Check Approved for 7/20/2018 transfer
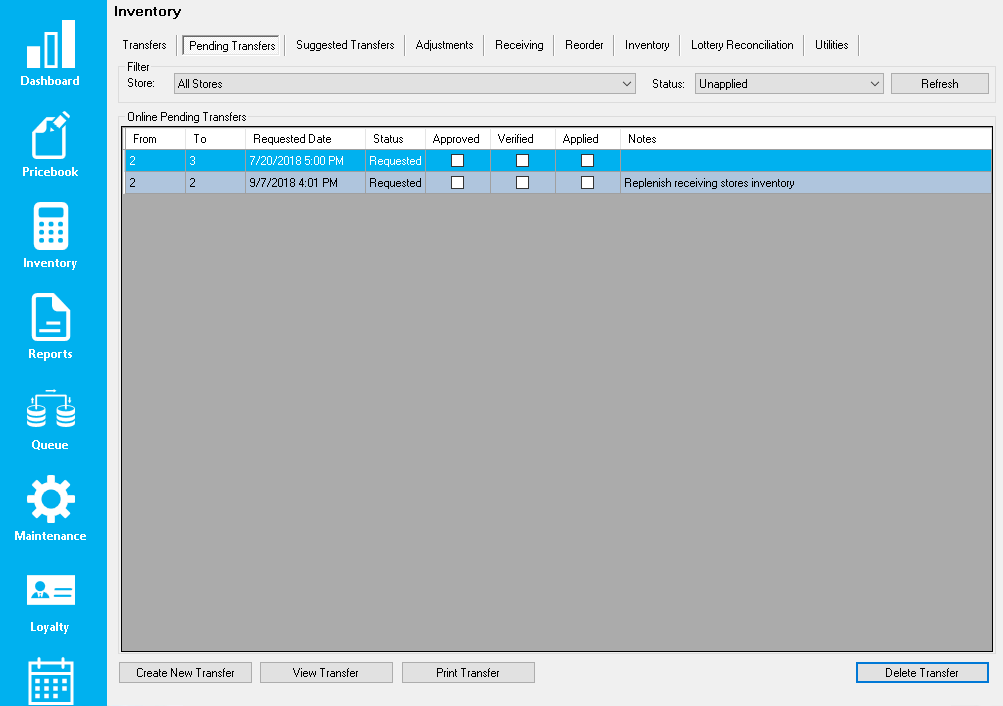 457,161
